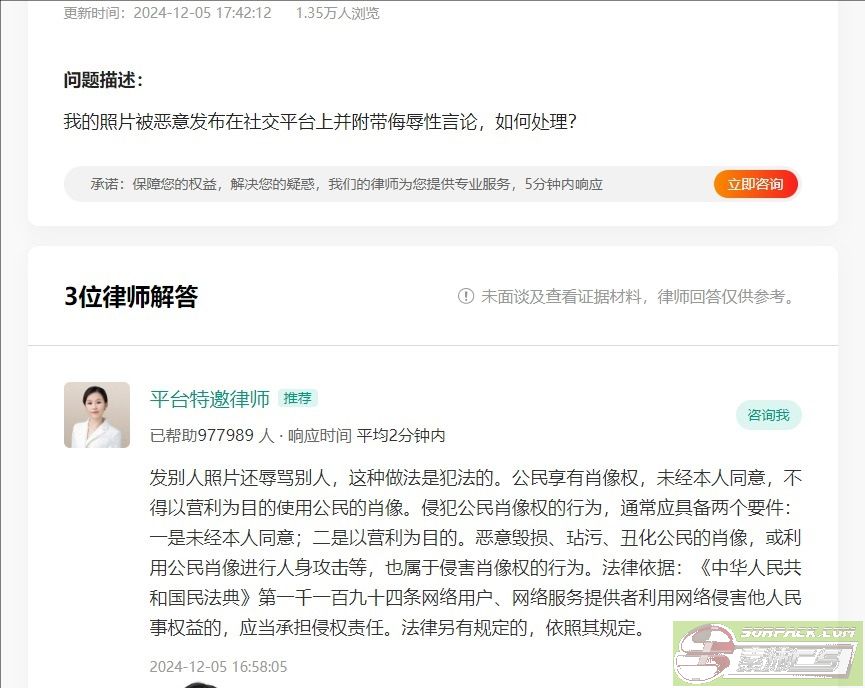
Task: Click the 更新时间 timestamp at top
Action: (x=167, y=13)
